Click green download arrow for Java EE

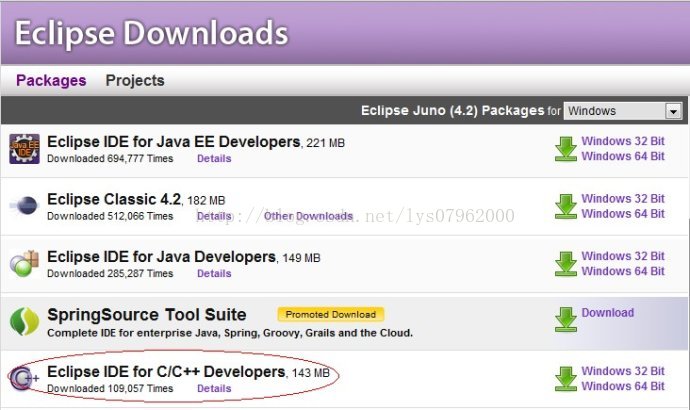(x=565, y=149)
